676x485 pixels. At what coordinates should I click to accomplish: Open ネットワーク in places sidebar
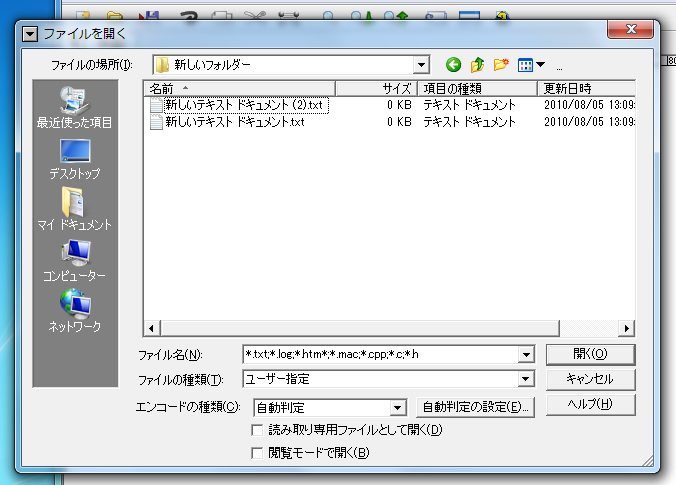[x=74, y=312]
